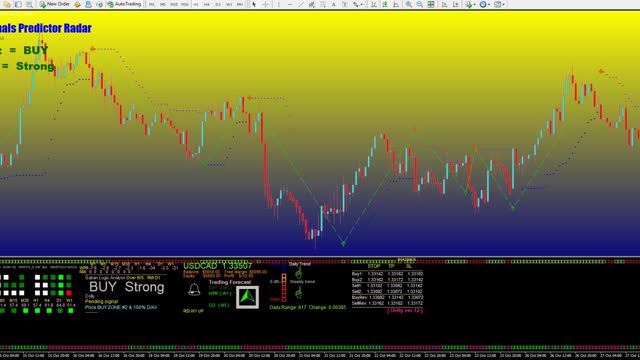Open the MetaEditor icon after New Order

coord(77,4)
